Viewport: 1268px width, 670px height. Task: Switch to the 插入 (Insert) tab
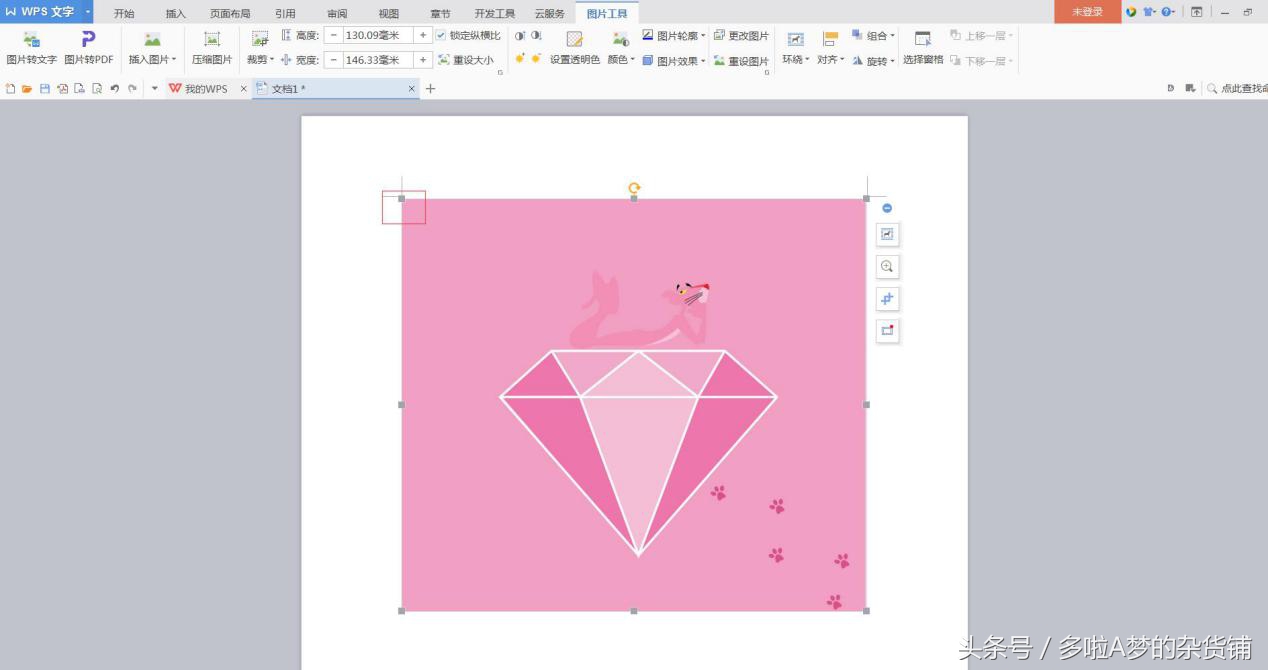tap(176, 13)
